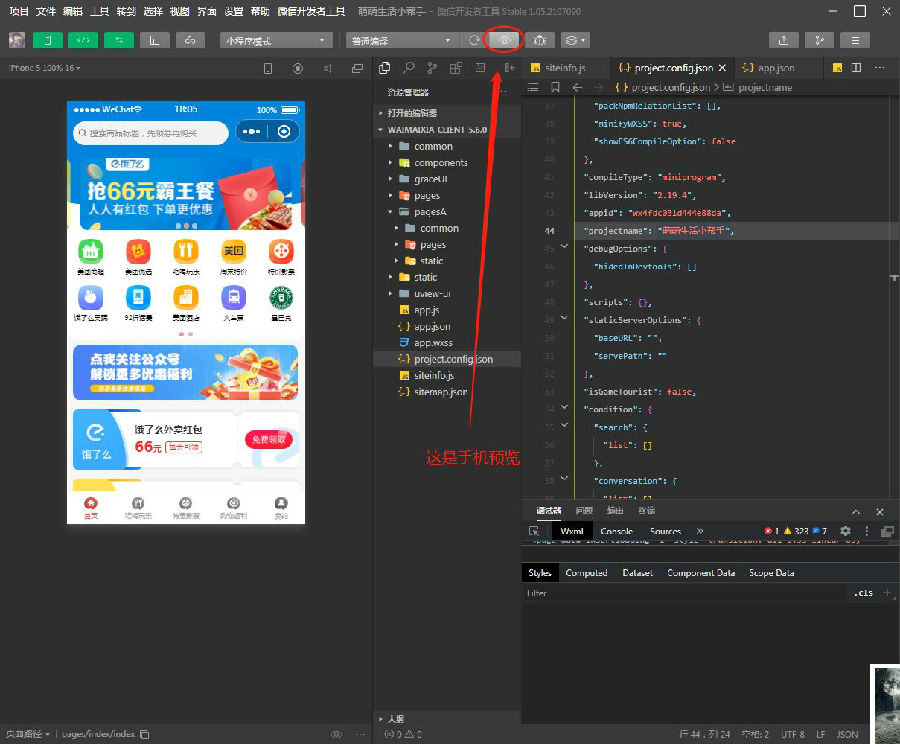This screenshot has width=900, height=744.
Task: Click the phone preview eye icon
Action: pos(504,40)
